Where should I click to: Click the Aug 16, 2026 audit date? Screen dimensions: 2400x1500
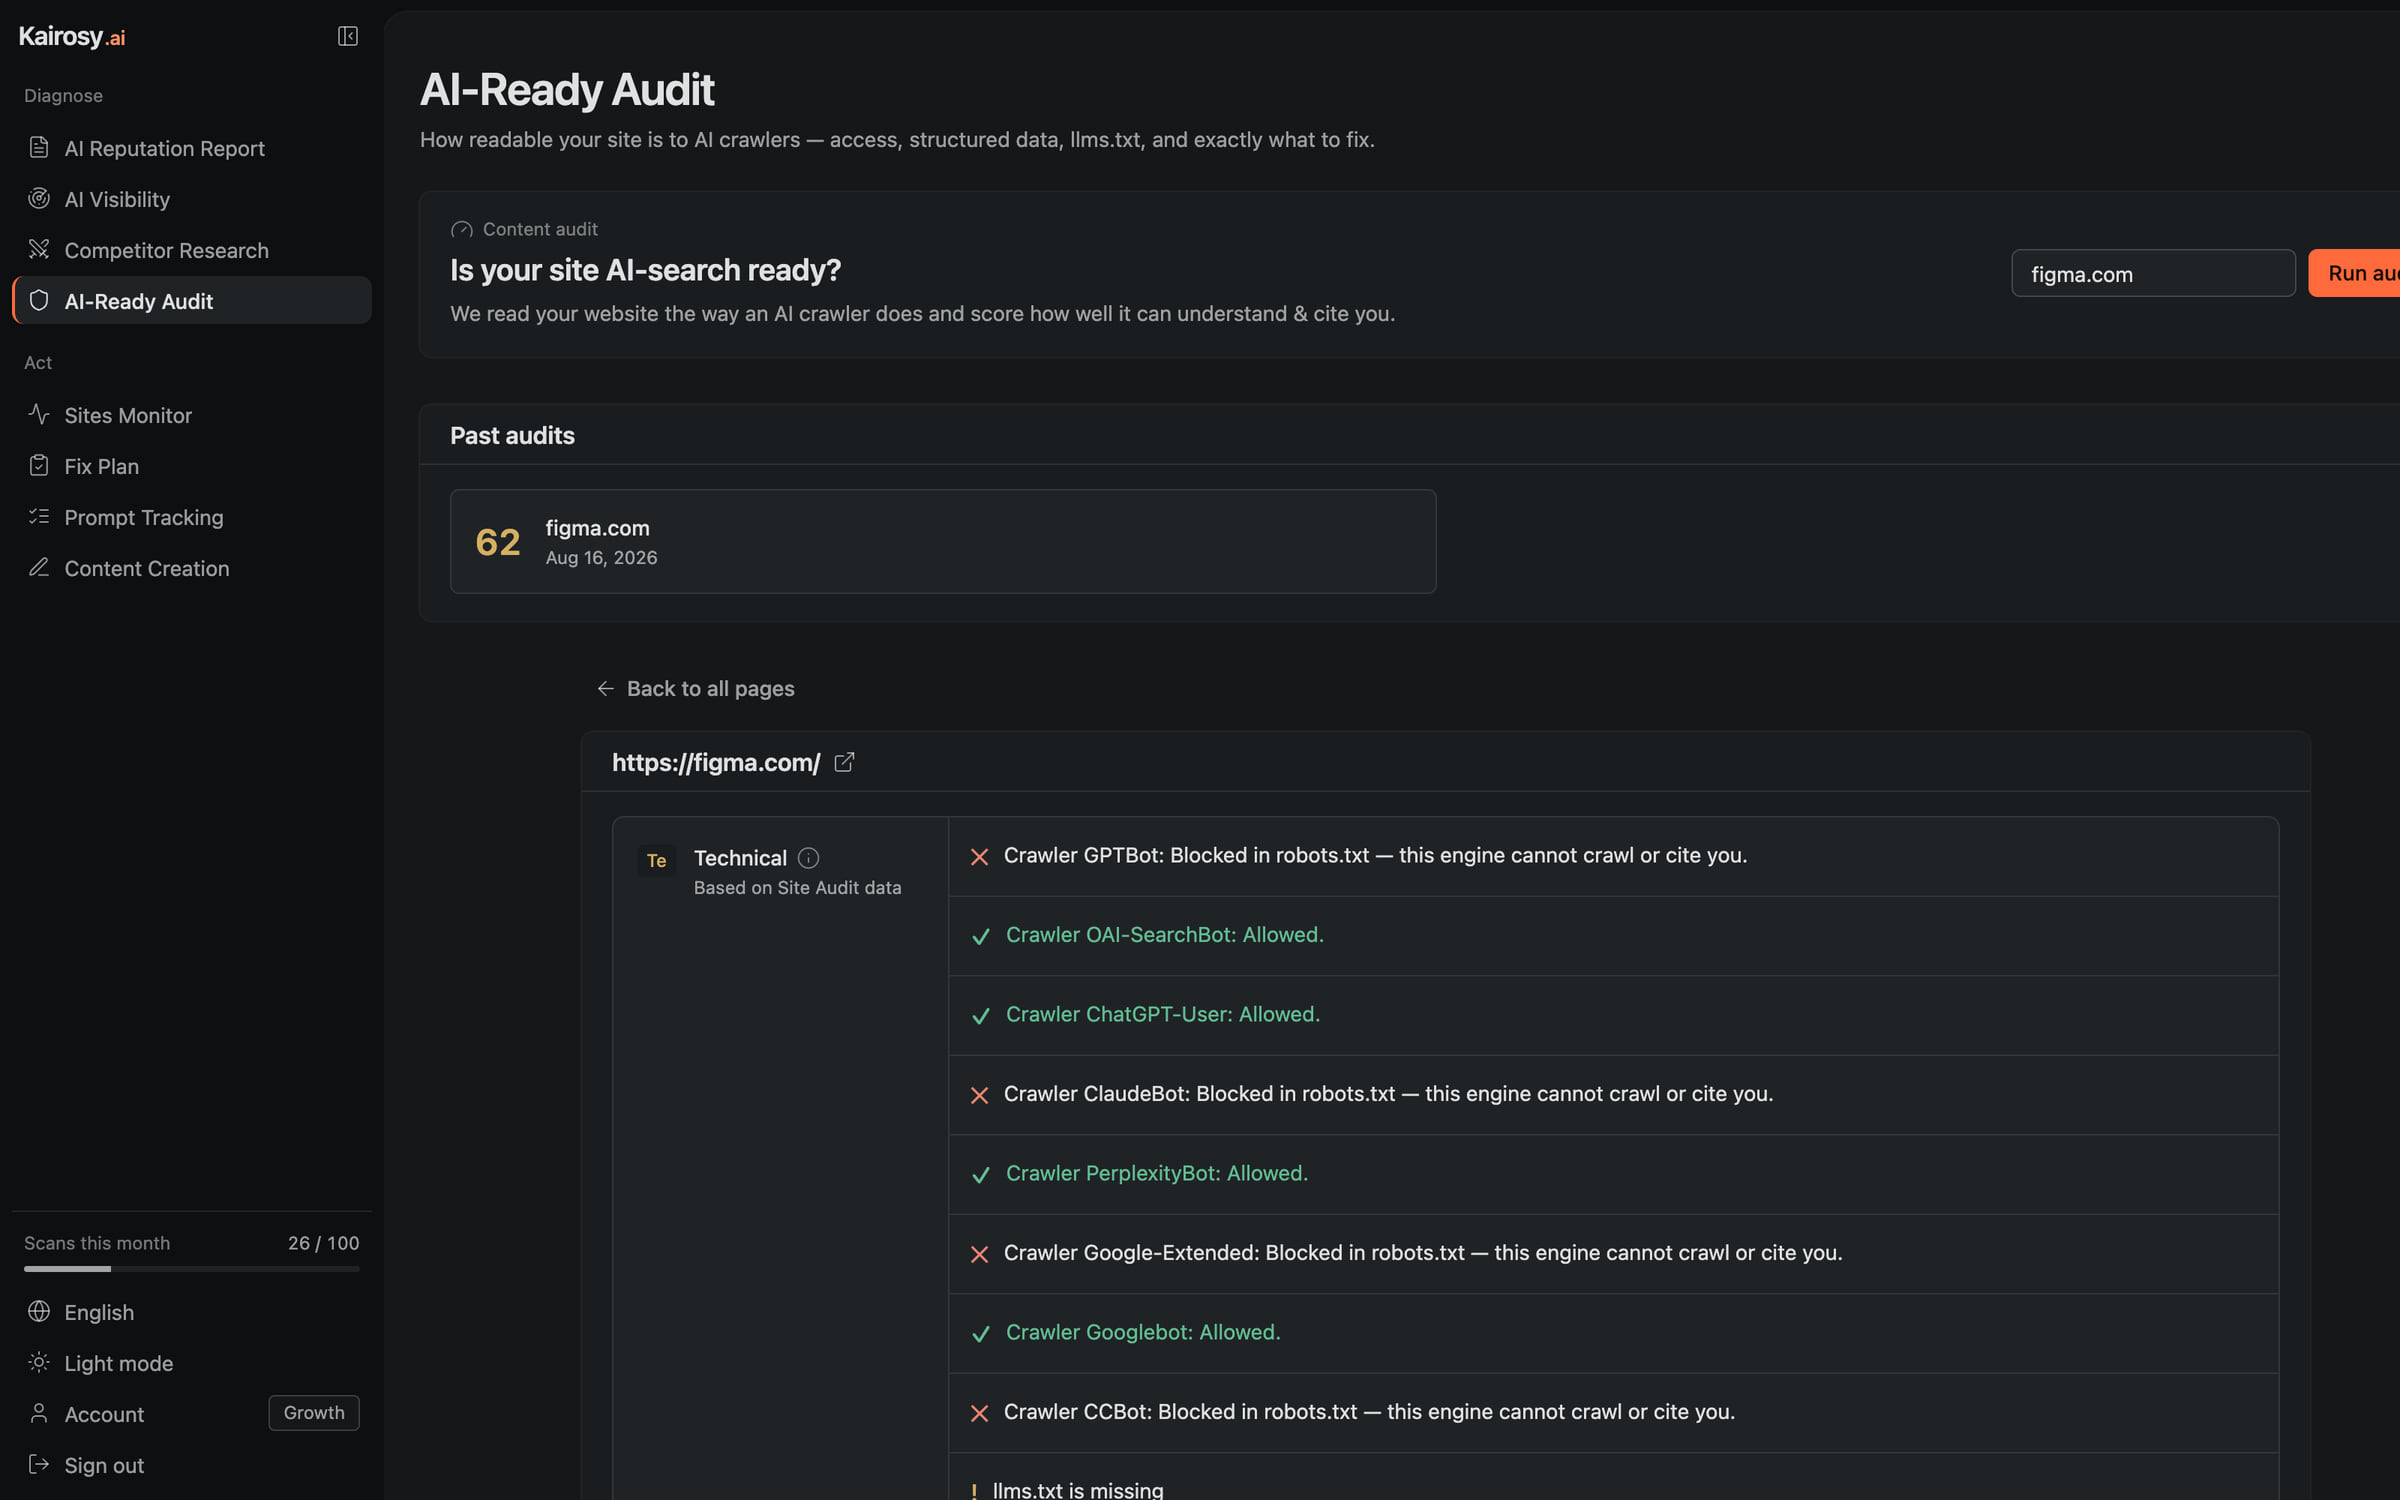pyautogui.click(x=601, y=557)
